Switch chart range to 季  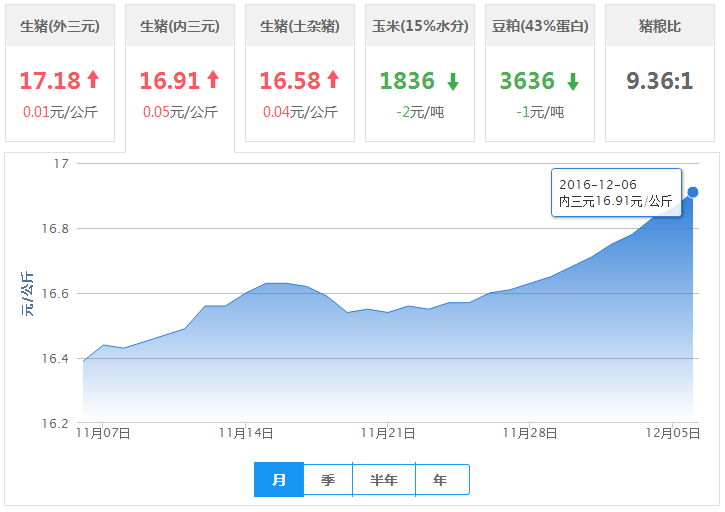(328, 480)
